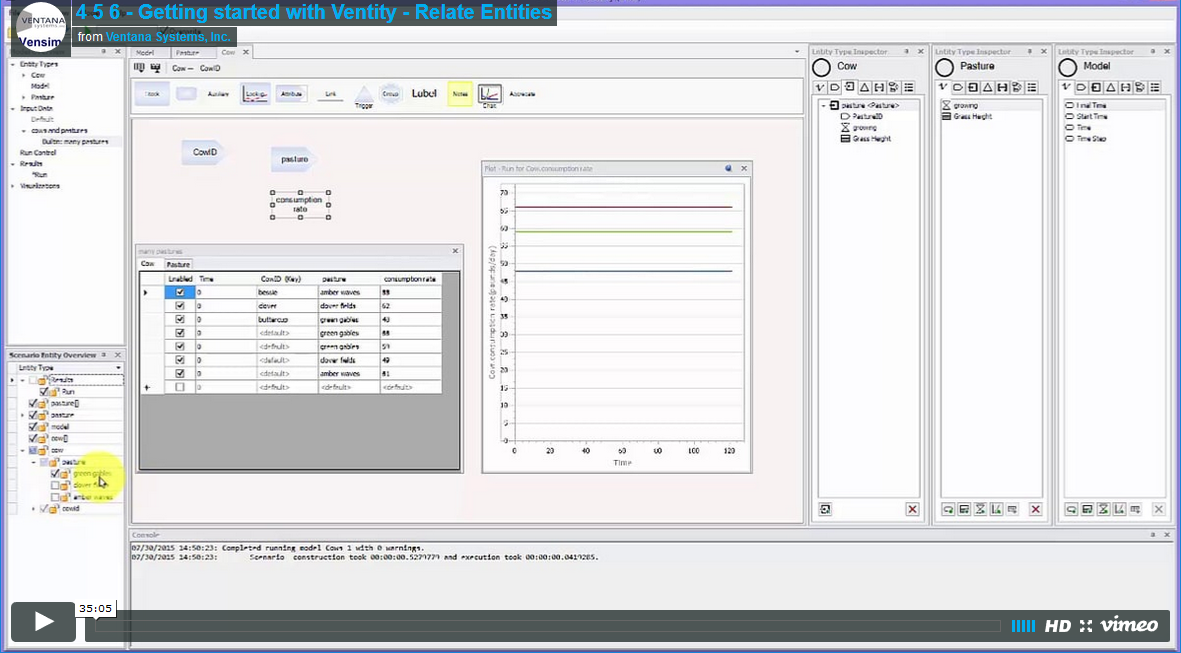Toggle the green gables checkbox in overview
Viewport: 1181px width, 653px height.
[55, 474]
